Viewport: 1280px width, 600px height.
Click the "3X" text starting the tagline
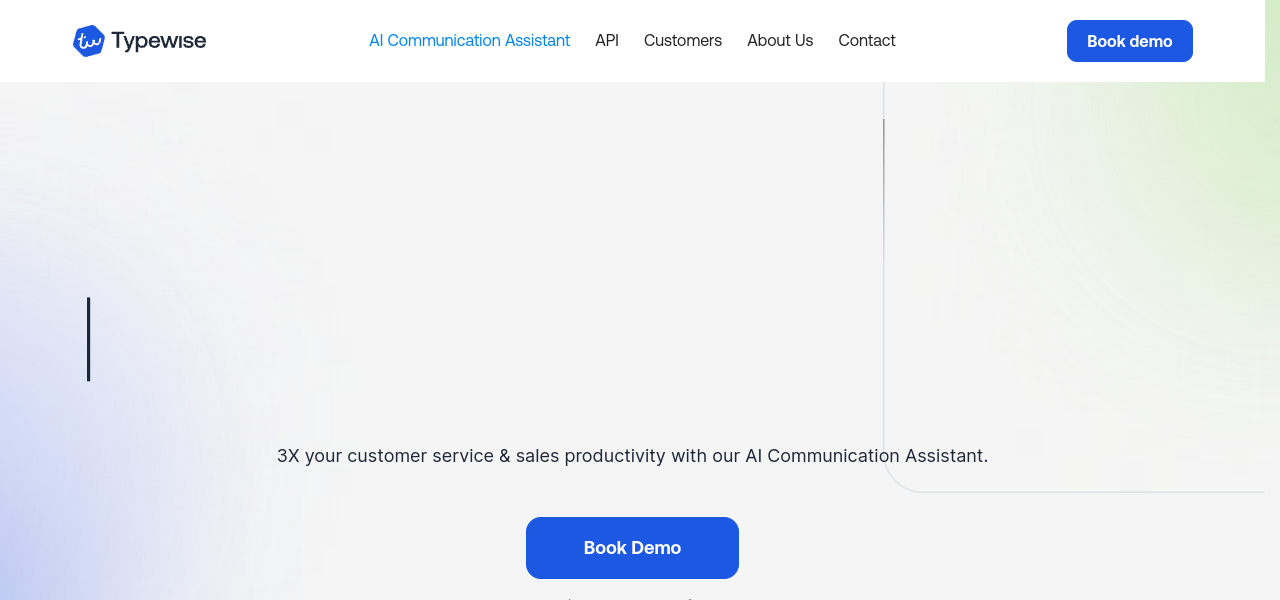288,456
